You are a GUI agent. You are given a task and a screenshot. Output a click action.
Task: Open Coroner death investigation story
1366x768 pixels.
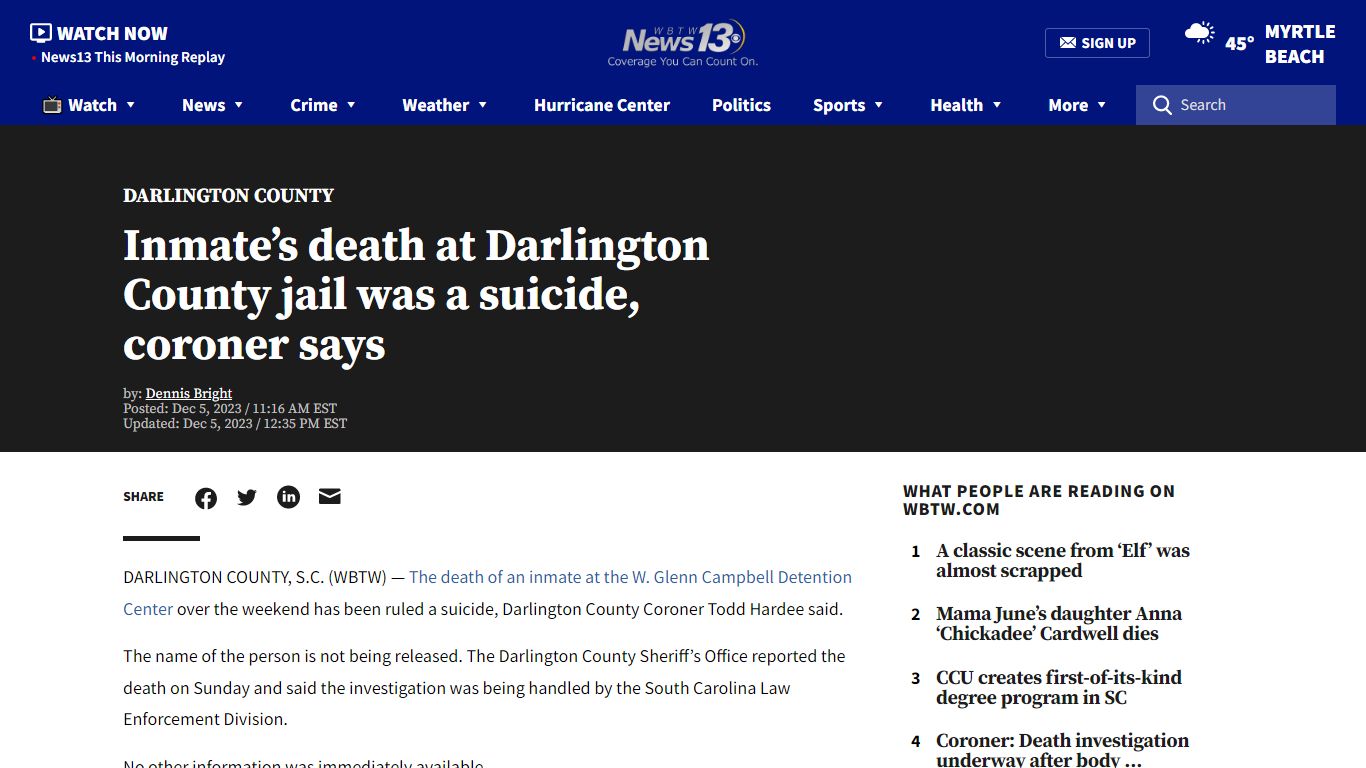point(1062,751)
